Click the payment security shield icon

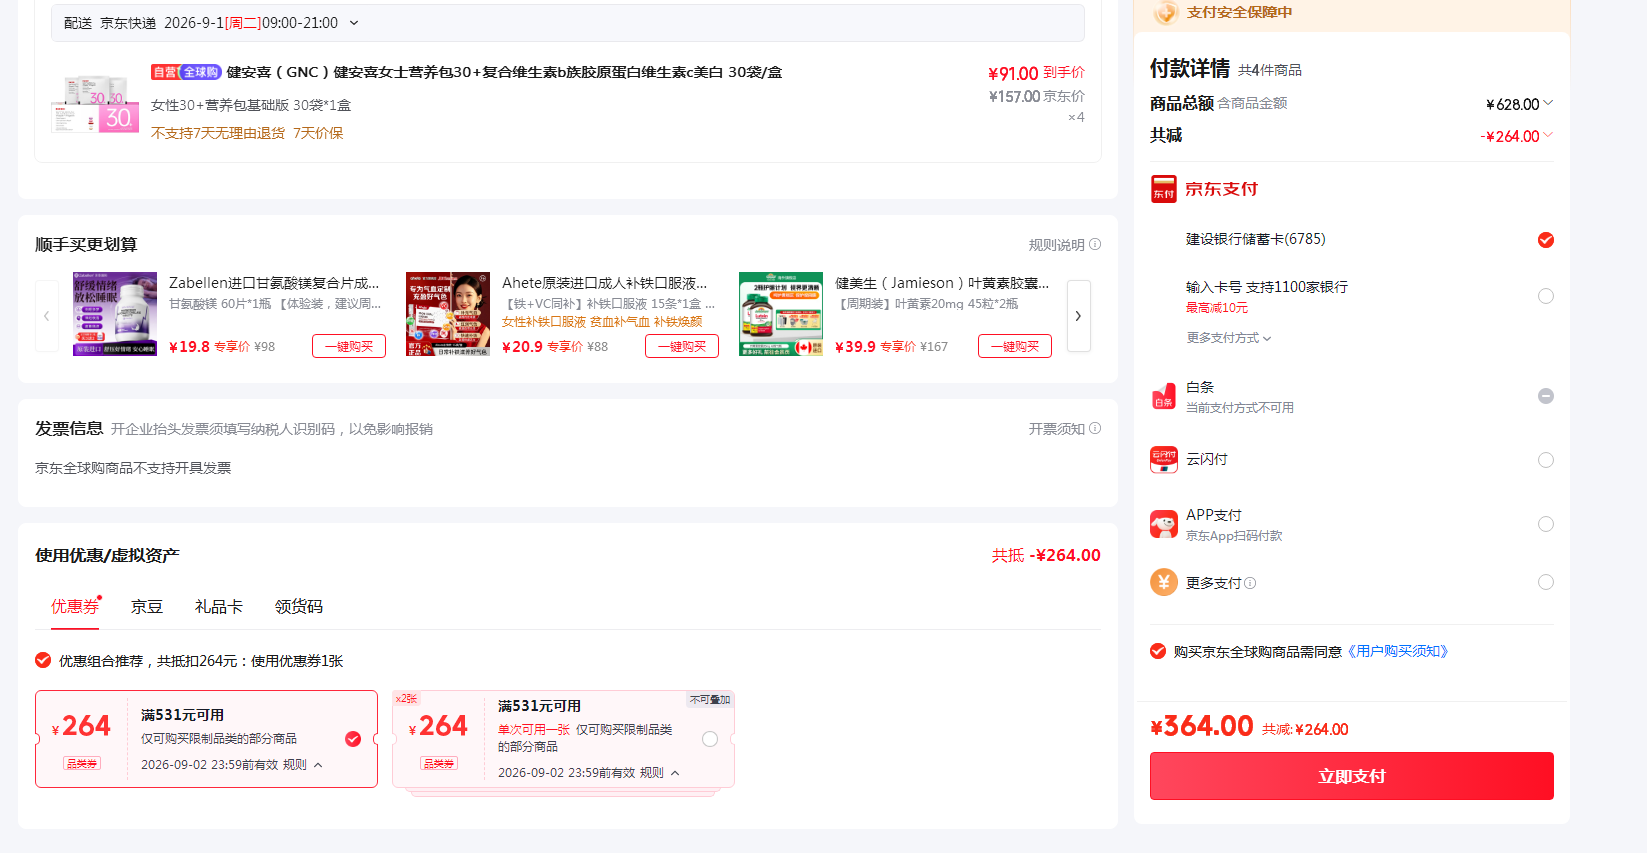tap(1165, 12)
